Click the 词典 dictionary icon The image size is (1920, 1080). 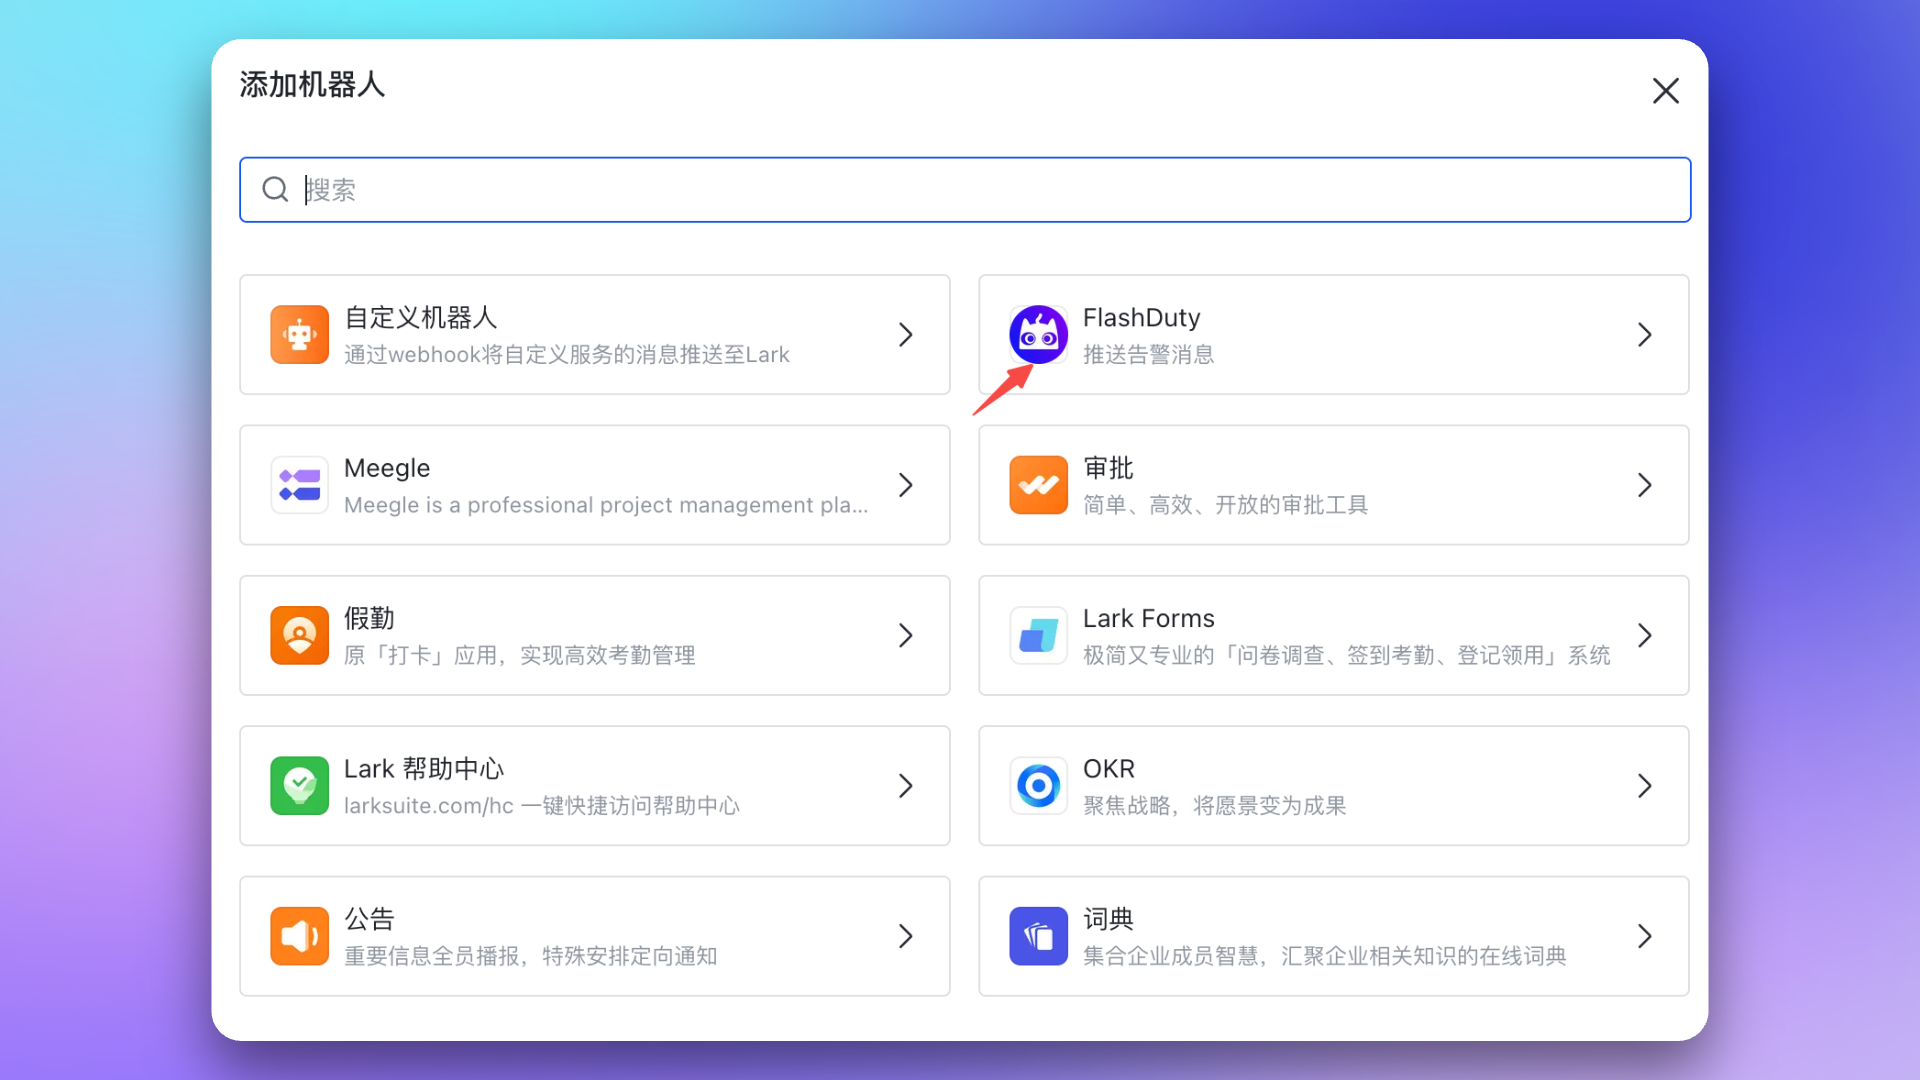click(1038, 936)
